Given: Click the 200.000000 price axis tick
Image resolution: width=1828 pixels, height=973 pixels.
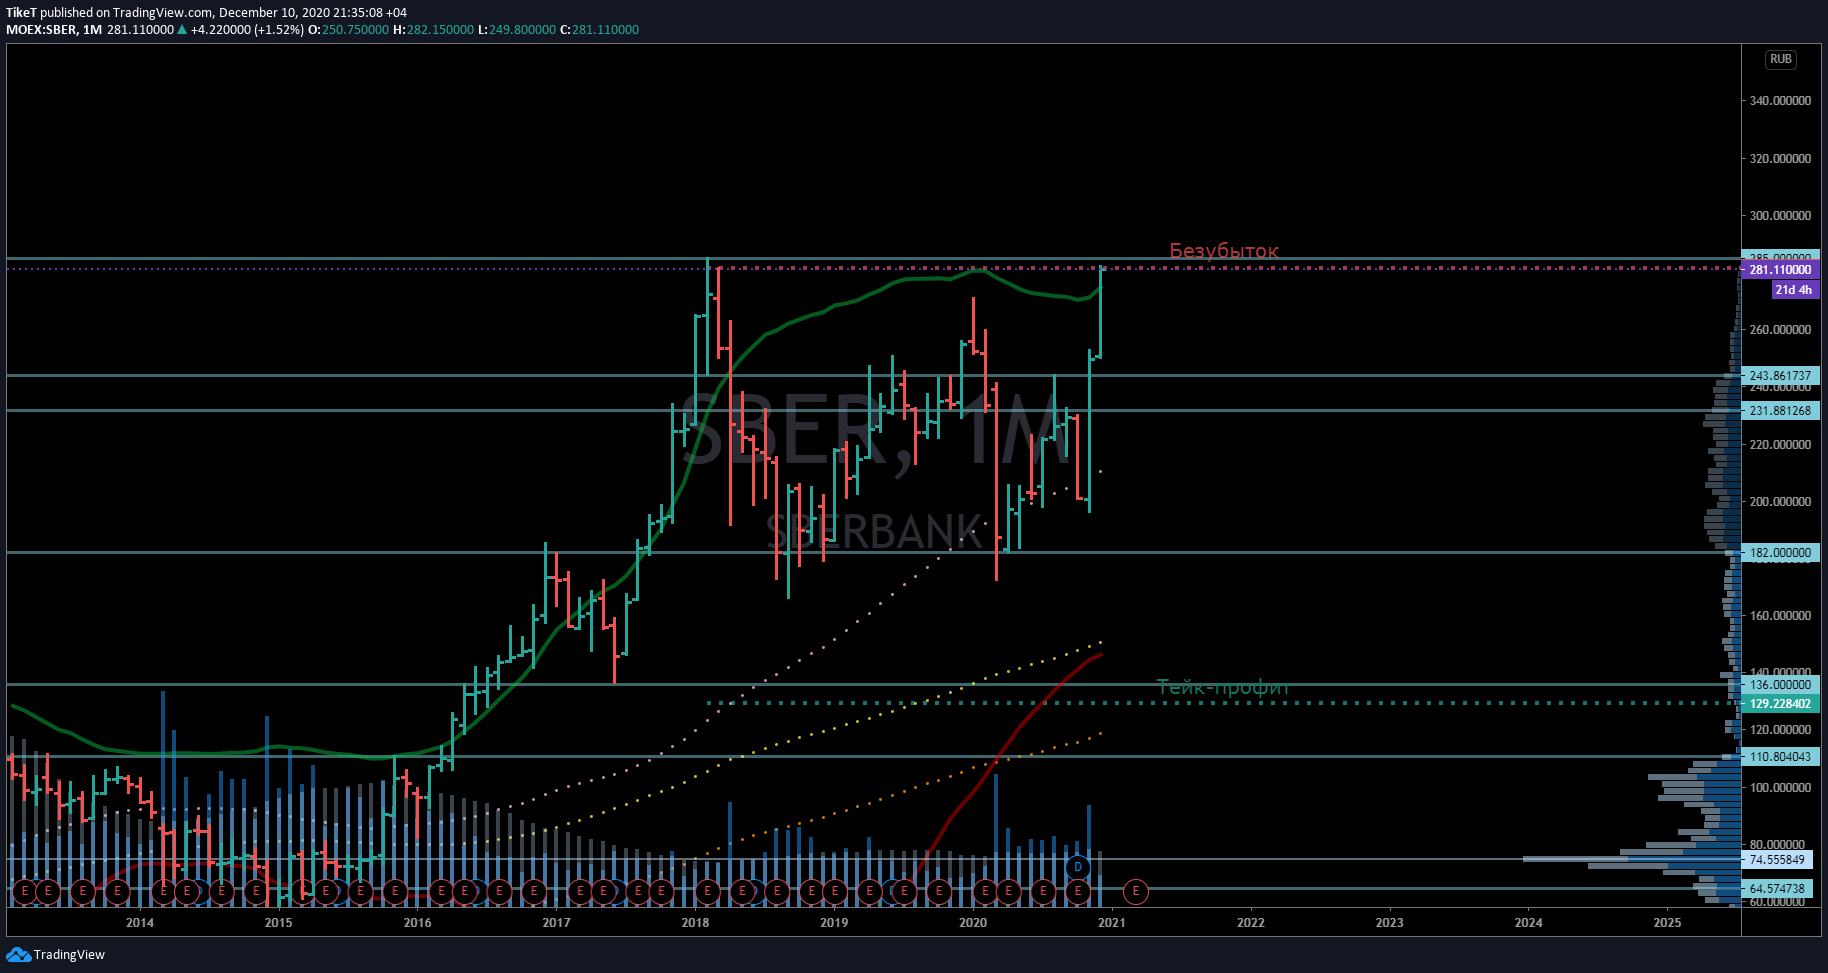Looking at the screenshot, I should (x=1780, y=502).
